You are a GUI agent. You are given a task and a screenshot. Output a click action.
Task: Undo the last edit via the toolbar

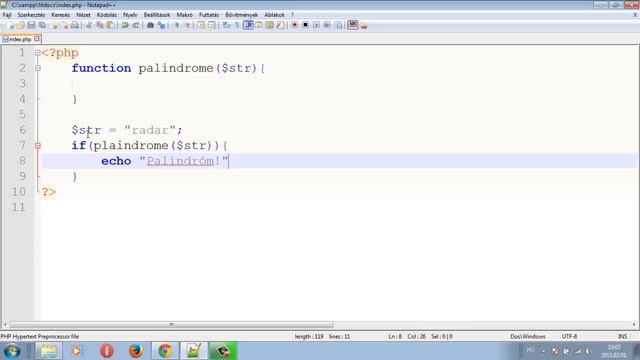coord(124,25)
